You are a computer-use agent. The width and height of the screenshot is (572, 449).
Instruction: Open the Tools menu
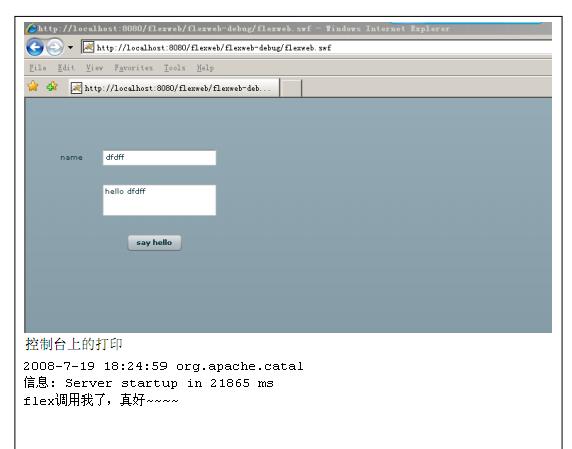click(175, 68)
